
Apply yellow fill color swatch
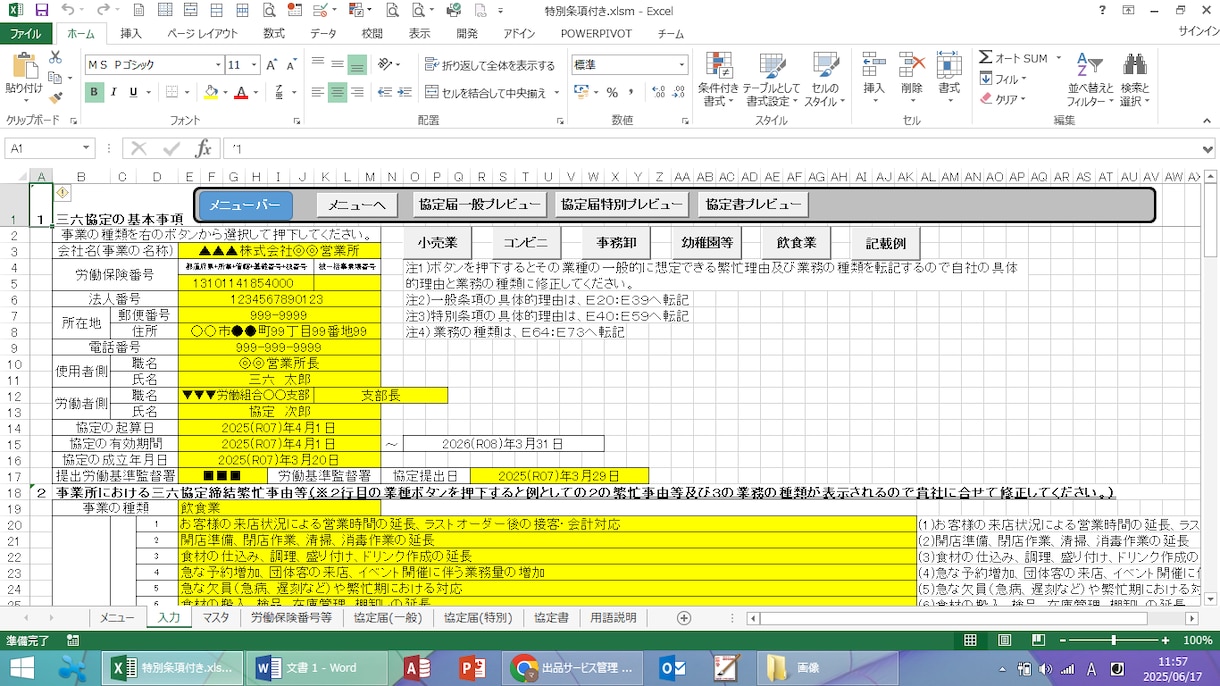click(210, 93)
